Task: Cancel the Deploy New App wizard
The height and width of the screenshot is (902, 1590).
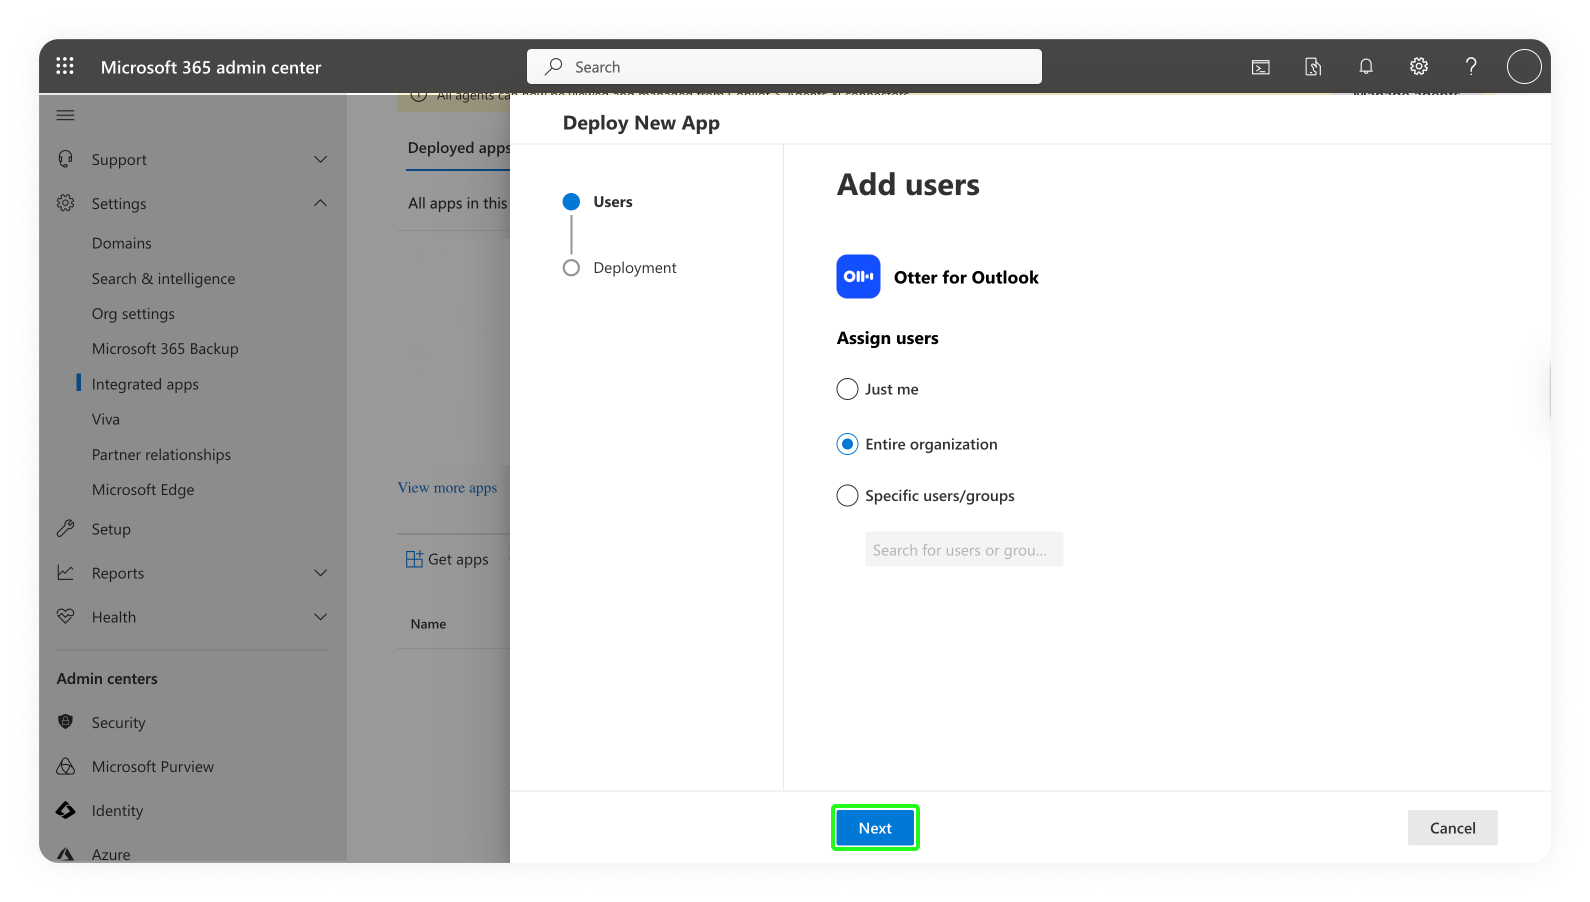Action: click(x=1452, y=828)
